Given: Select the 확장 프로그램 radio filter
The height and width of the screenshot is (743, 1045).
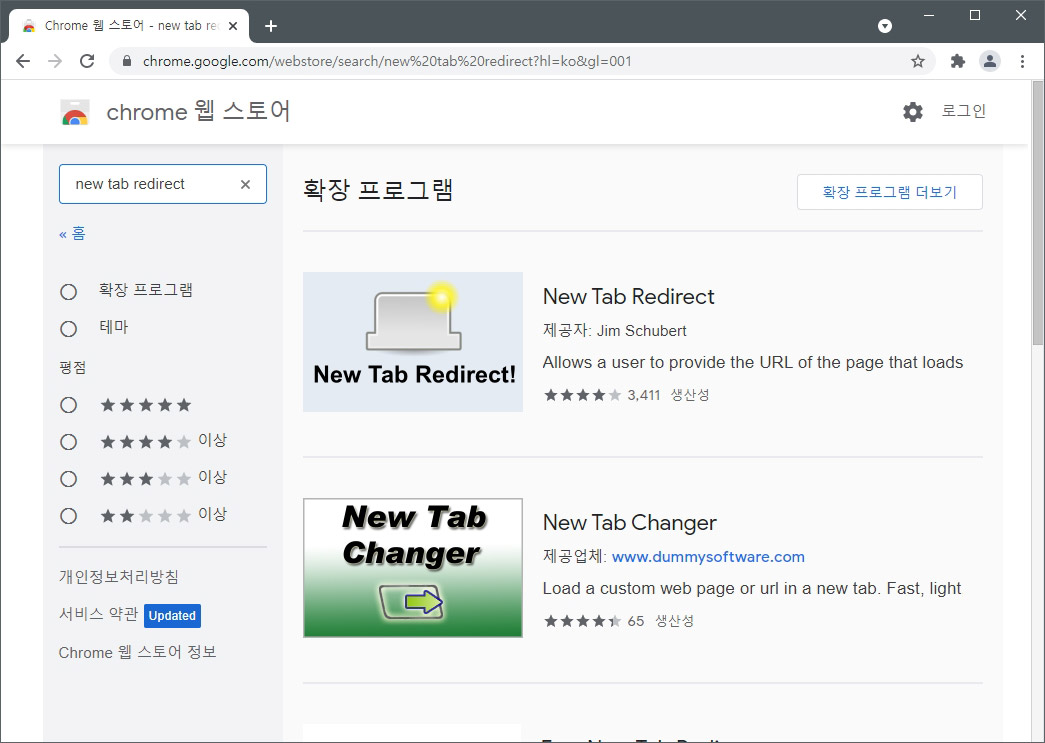Looking at the screenshot, I should pos(69,292).
